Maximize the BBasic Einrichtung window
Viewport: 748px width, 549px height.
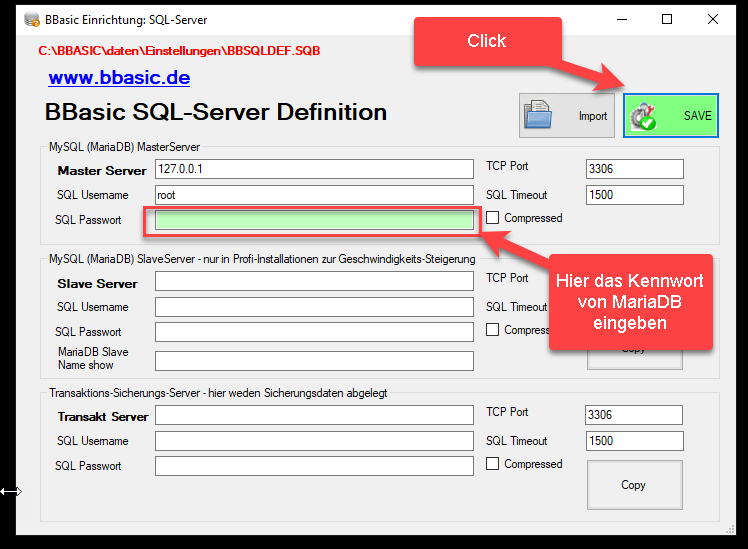tap(667, 20)
